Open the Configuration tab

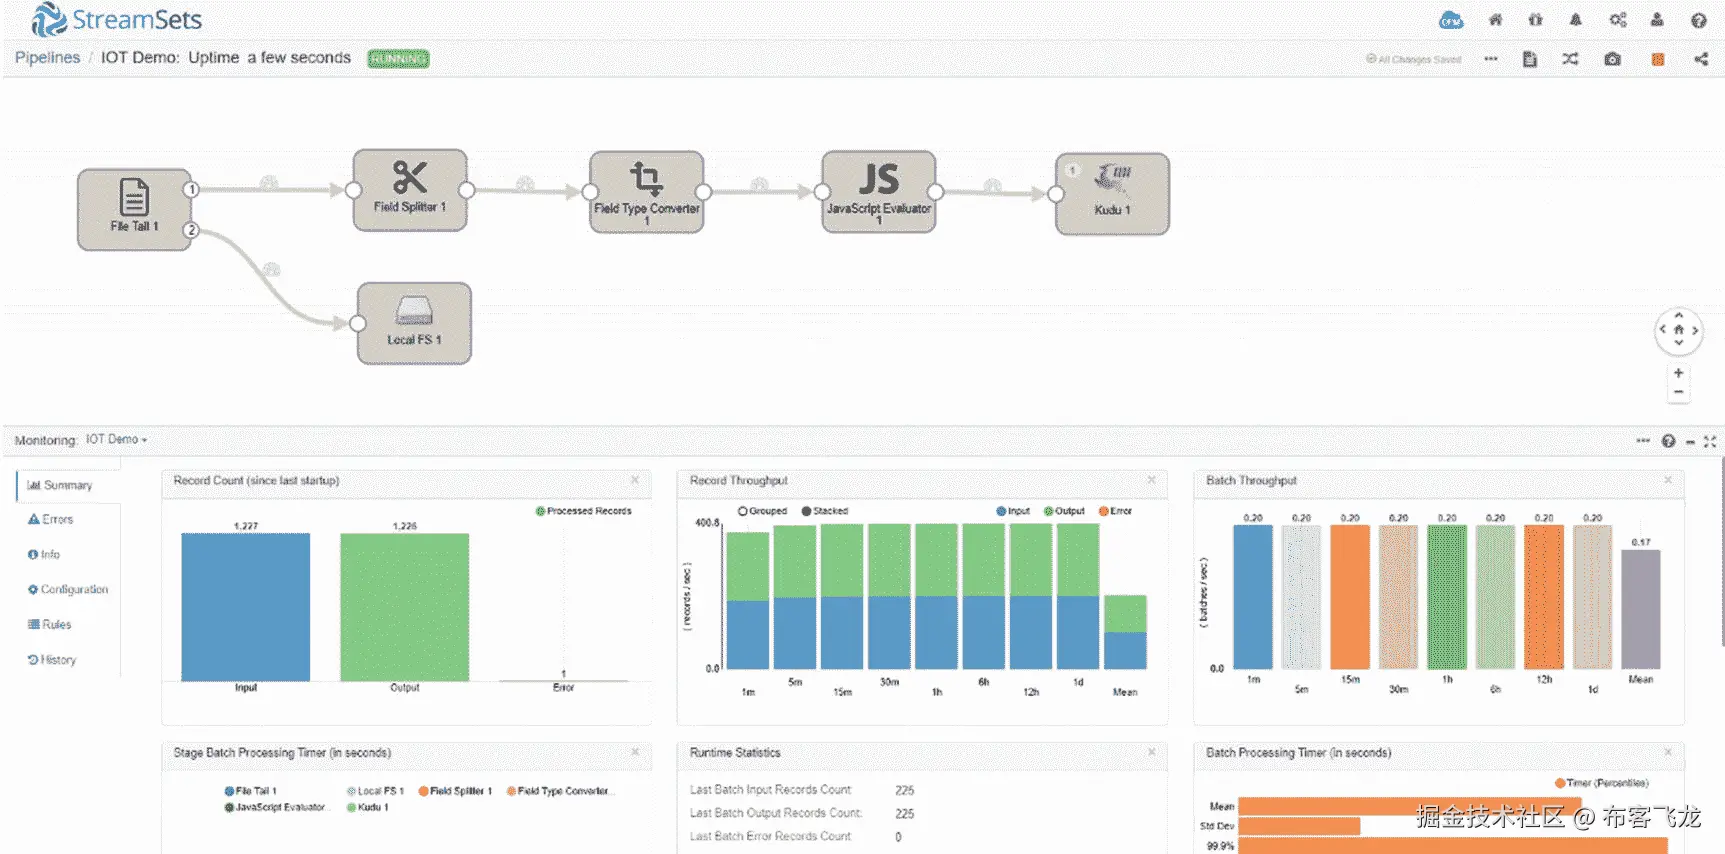[68, 589]
